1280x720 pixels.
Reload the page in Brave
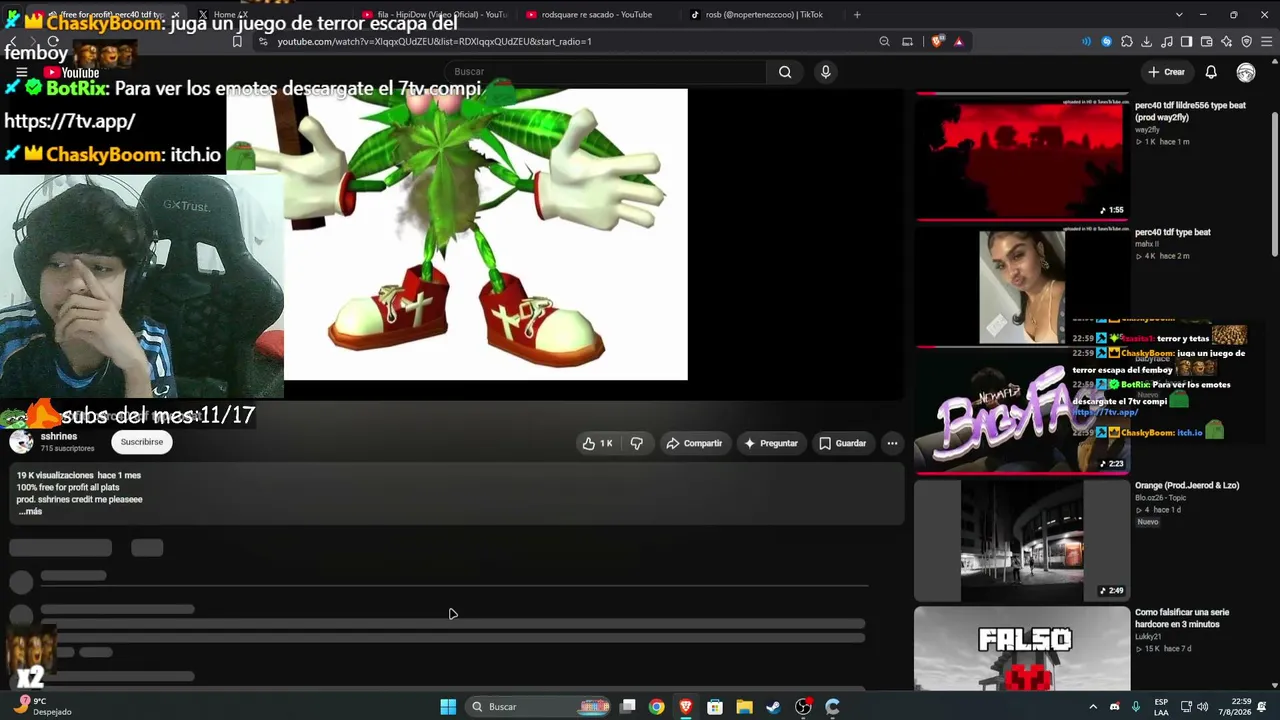point(52,42)
